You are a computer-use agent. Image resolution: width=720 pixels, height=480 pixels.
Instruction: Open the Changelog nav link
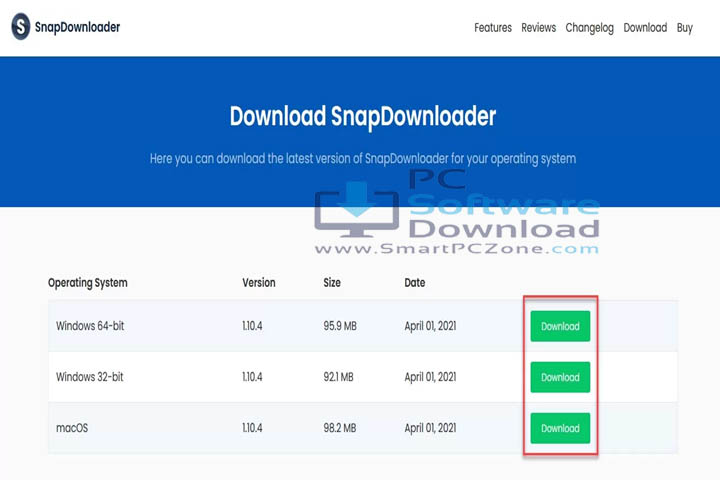point(589,28)
